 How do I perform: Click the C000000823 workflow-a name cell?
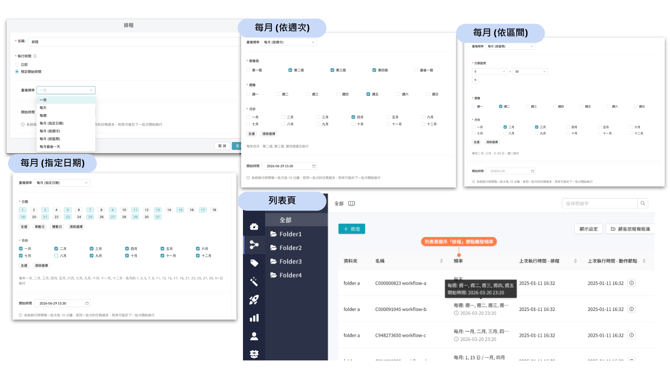400,283
